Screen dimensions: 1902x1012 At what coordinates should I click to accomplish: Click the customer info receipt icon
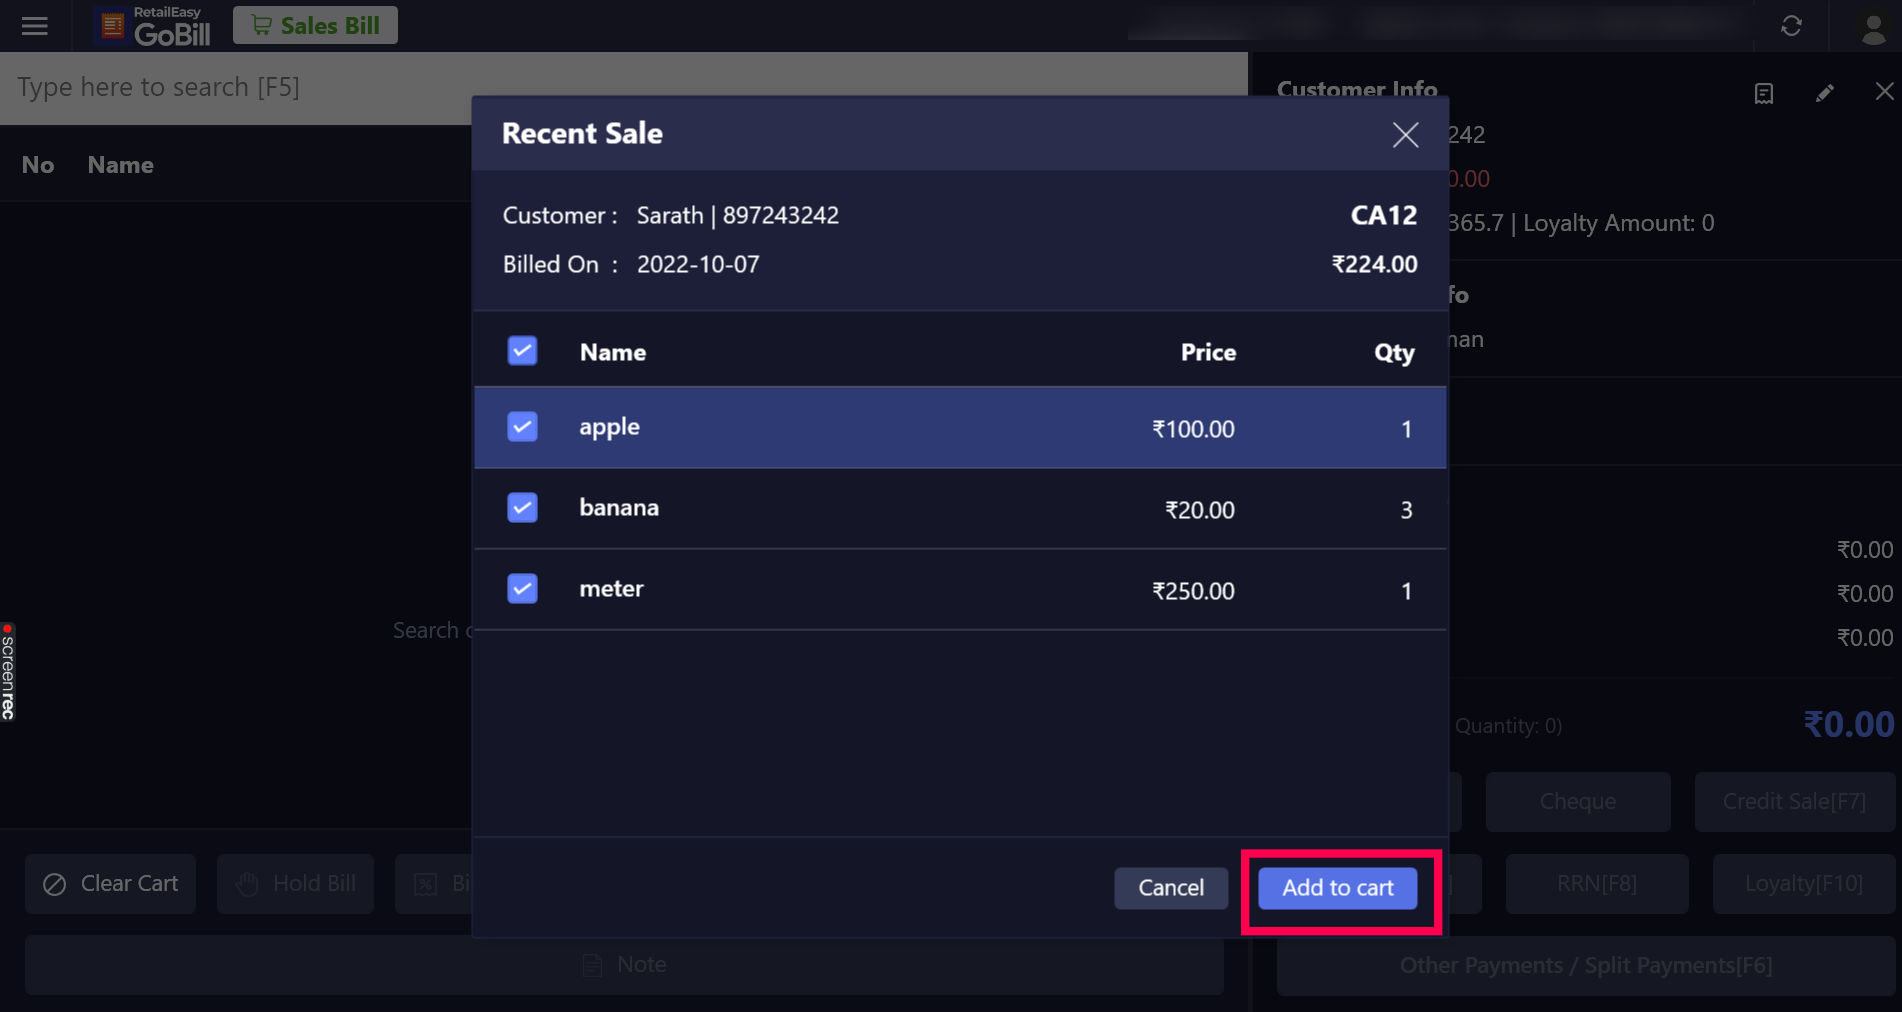(x=1764, y=93)
